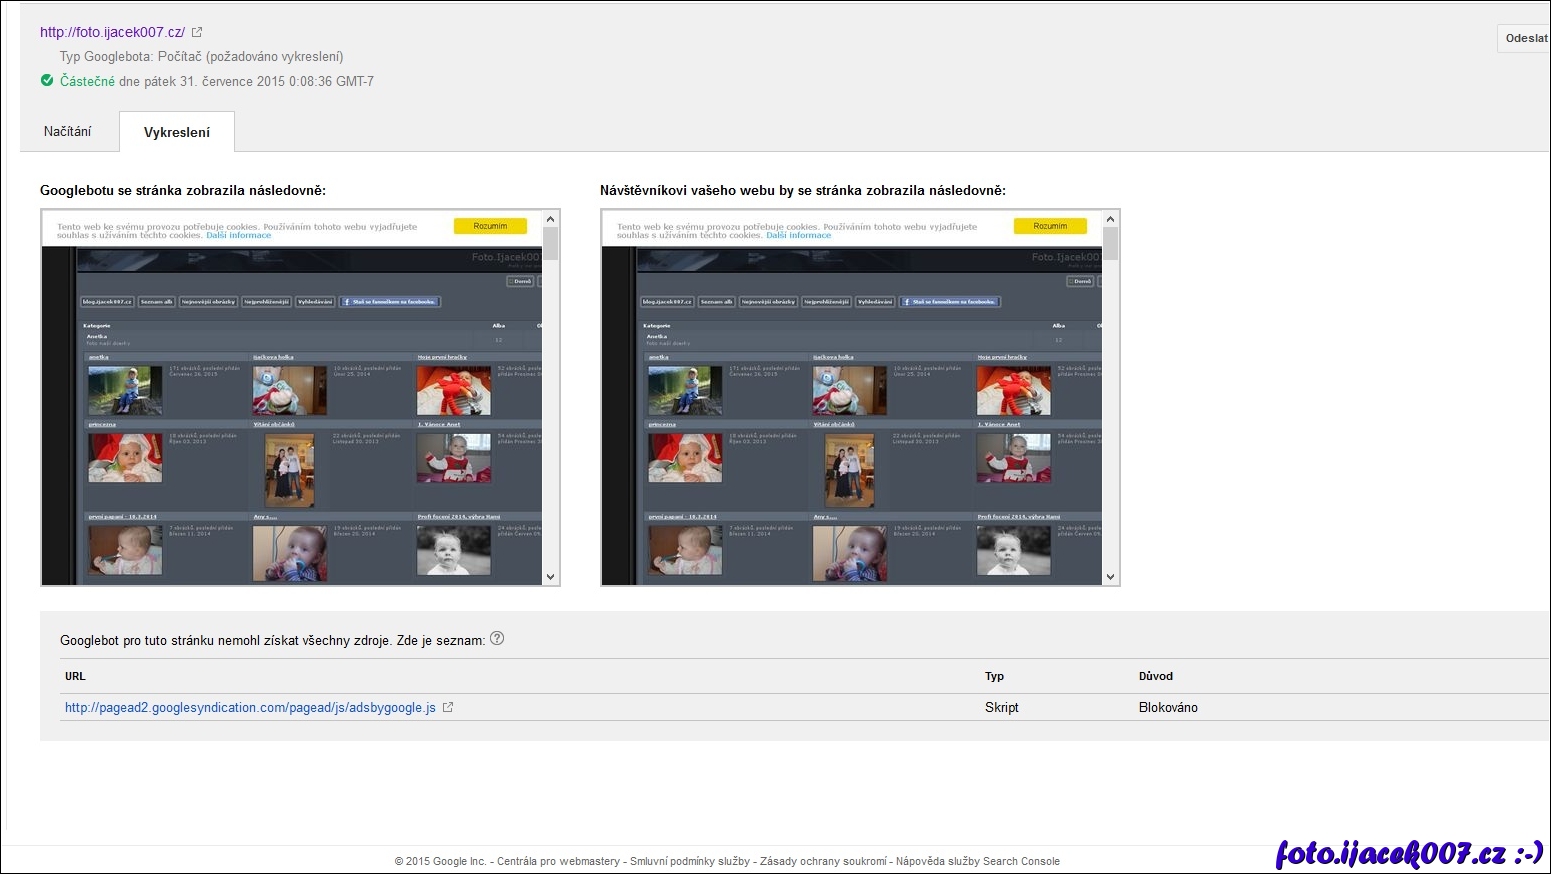Open Centrála pro webmastery footer link
The image size is (1551, 874).
(558, 861)
